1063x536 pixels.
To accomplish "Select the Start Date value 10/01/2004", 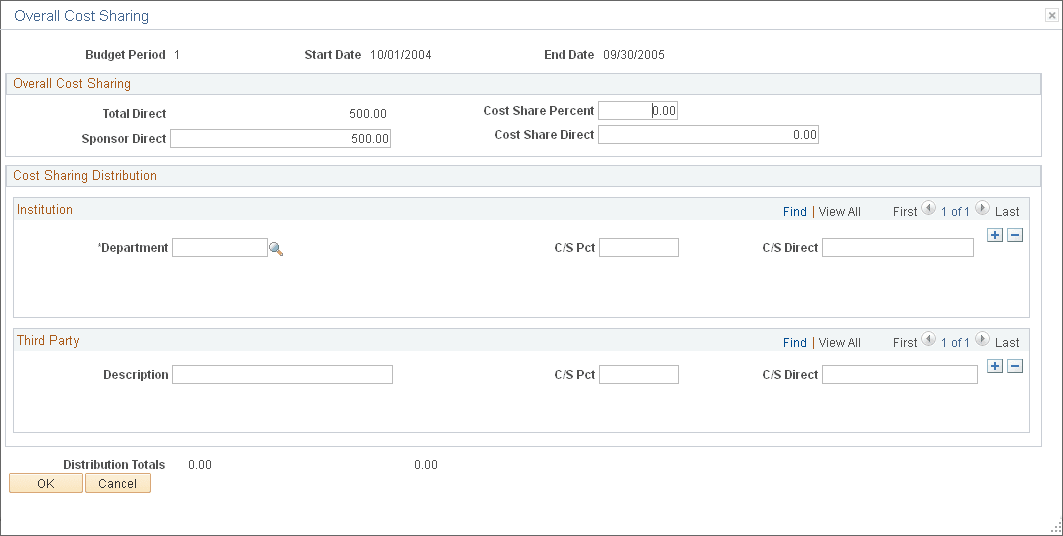I will click(401, 55).
